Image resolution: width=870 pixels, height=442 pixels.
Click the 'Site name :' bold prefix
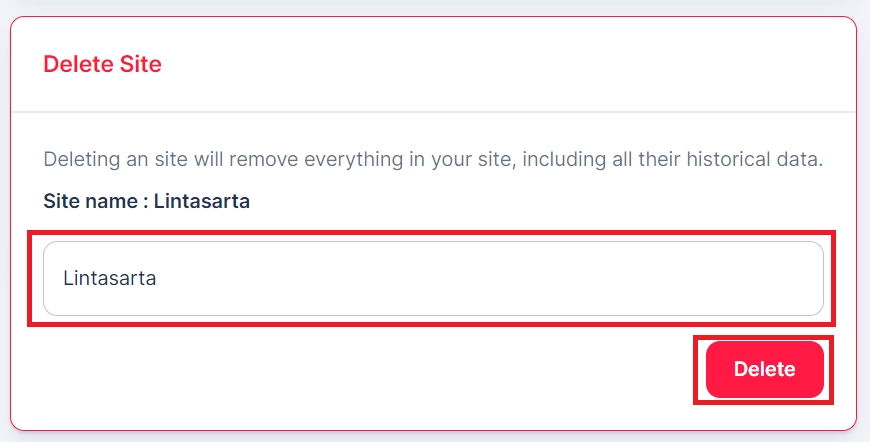coord(96,201)
